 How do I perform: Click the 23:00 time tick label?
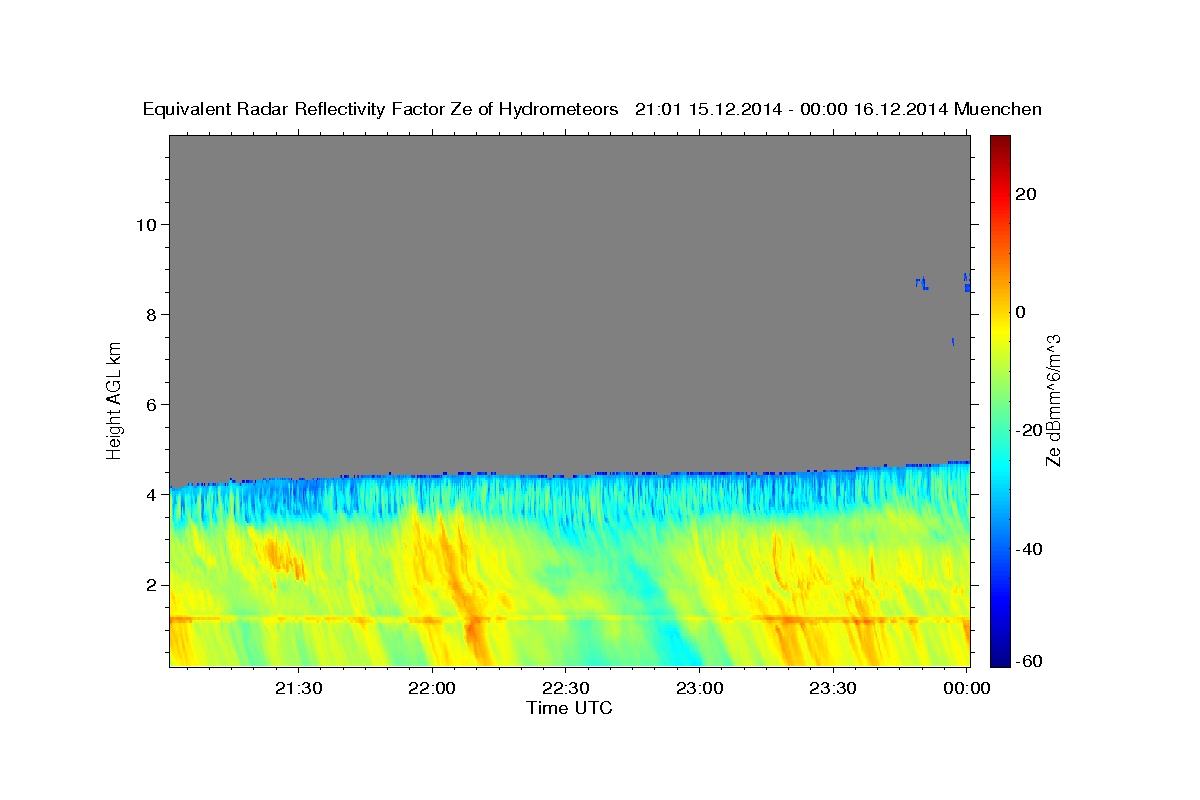click(699, 688)
